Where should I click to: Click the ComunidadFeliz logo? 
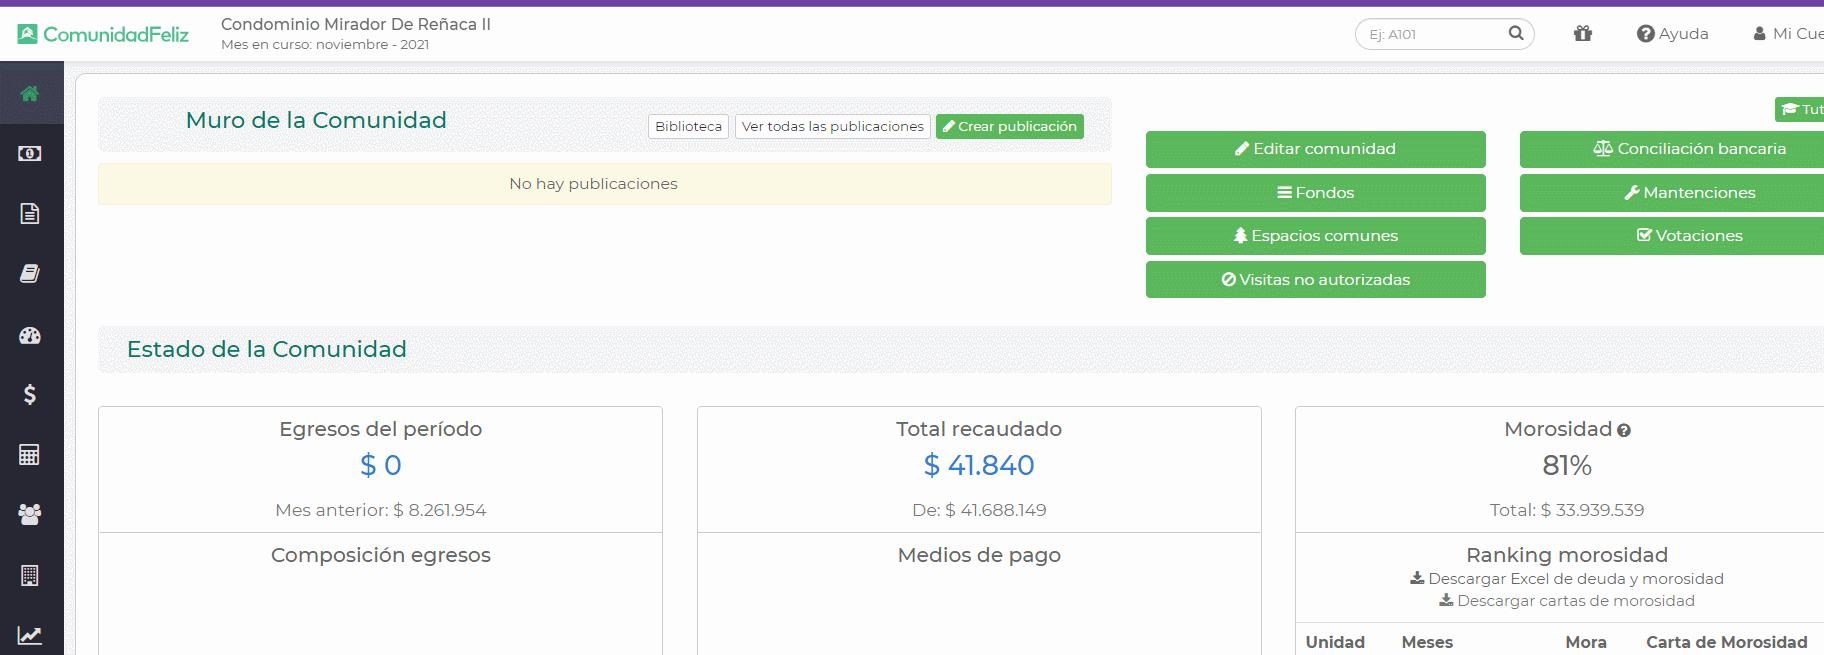[x=103, y=34]
